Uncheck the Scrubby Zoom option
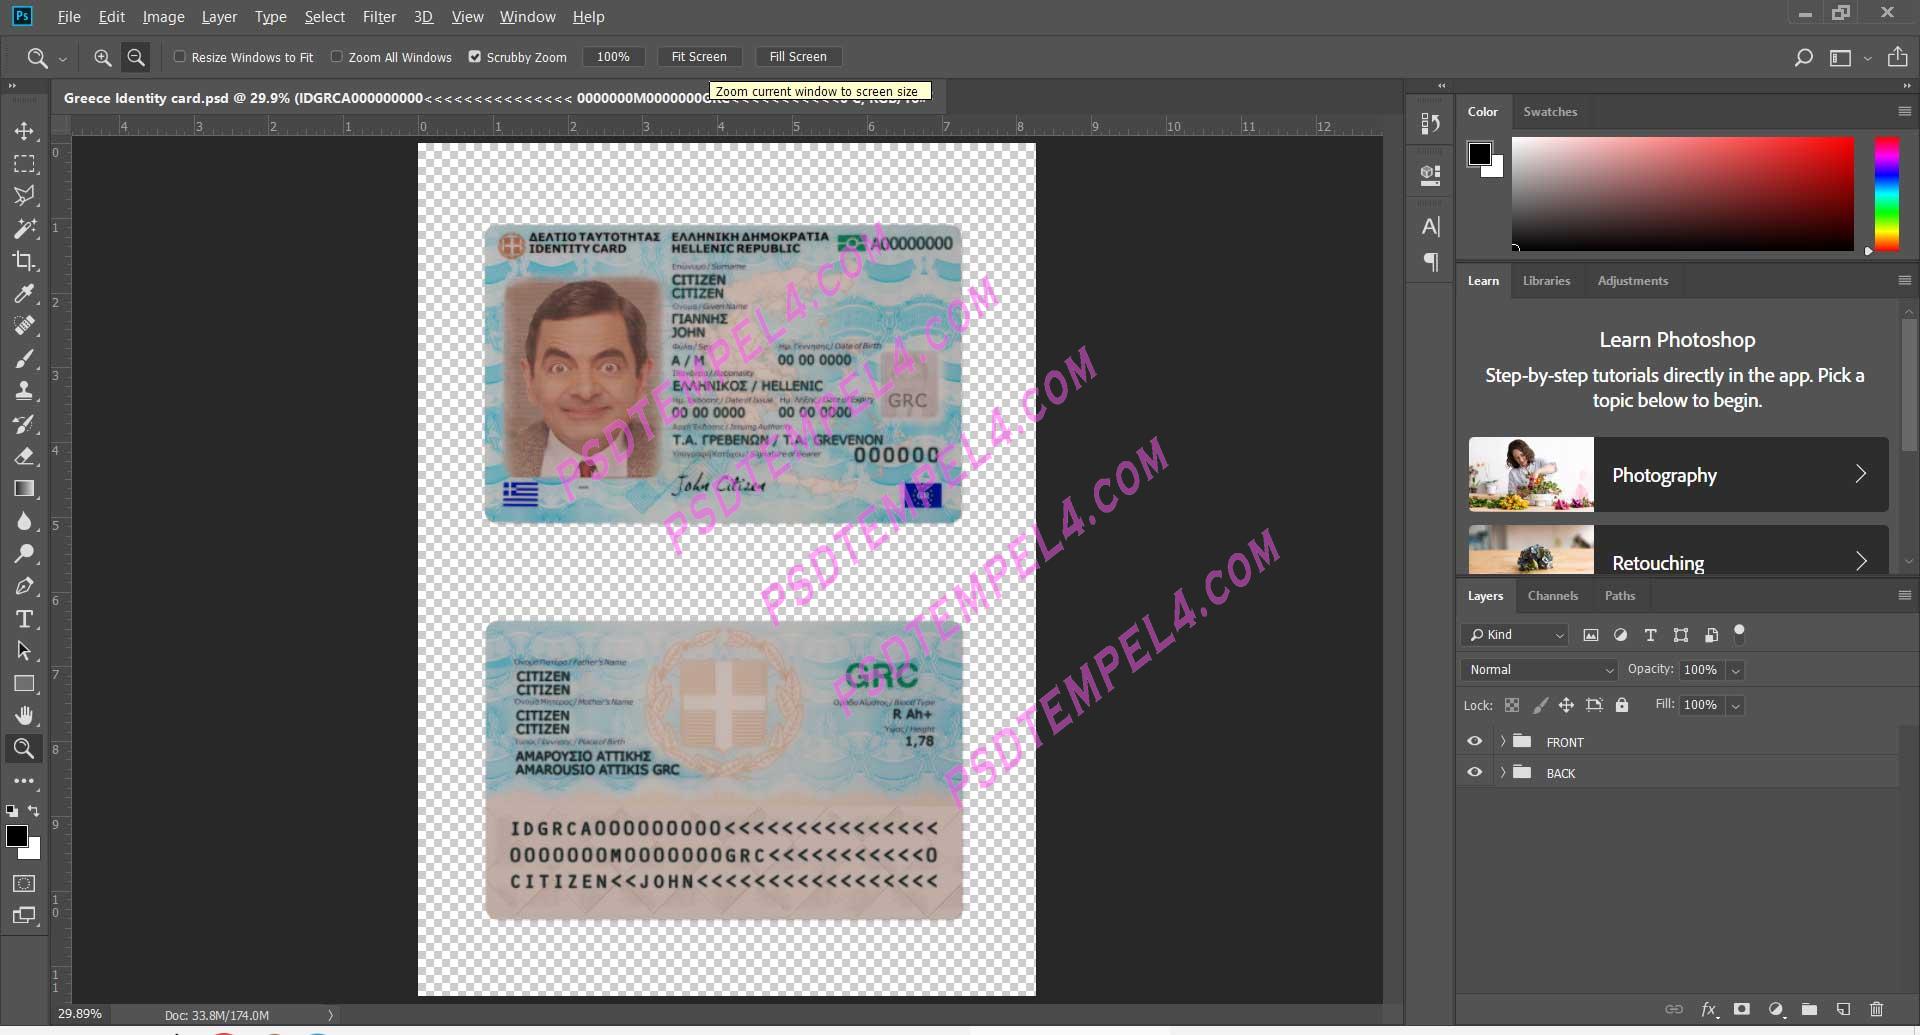 pyautogui.click(x=475, y=57)
